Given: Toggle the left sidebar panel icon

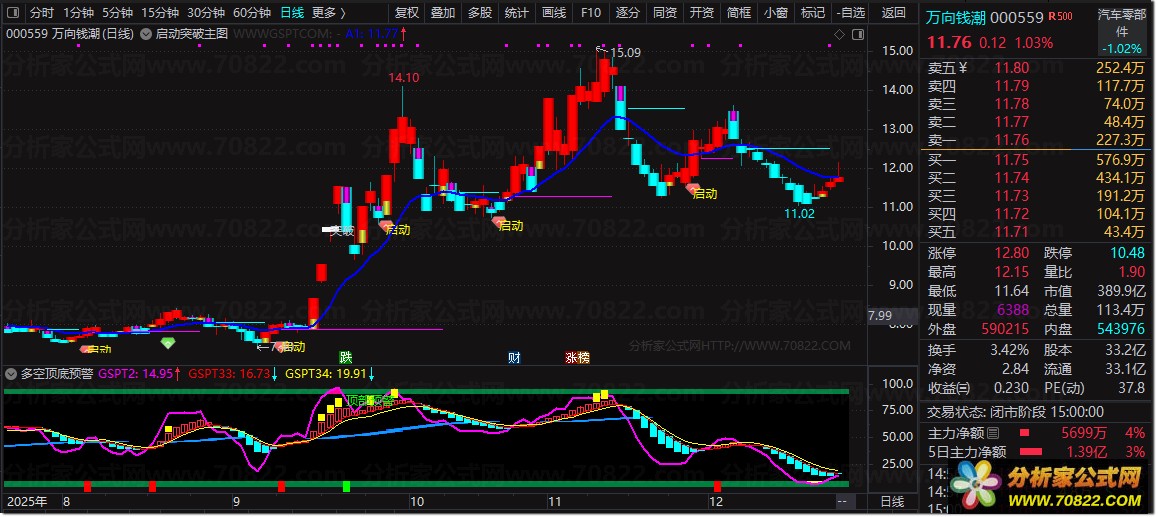Looking at the screenshot, I should click(12, 13).
